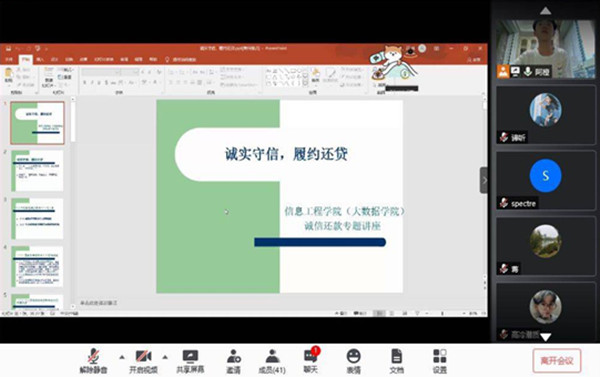Viewport: 600px width, 377px height.
Task: Expand the shapes gallery More arrow
Action: tap(305, 83)
